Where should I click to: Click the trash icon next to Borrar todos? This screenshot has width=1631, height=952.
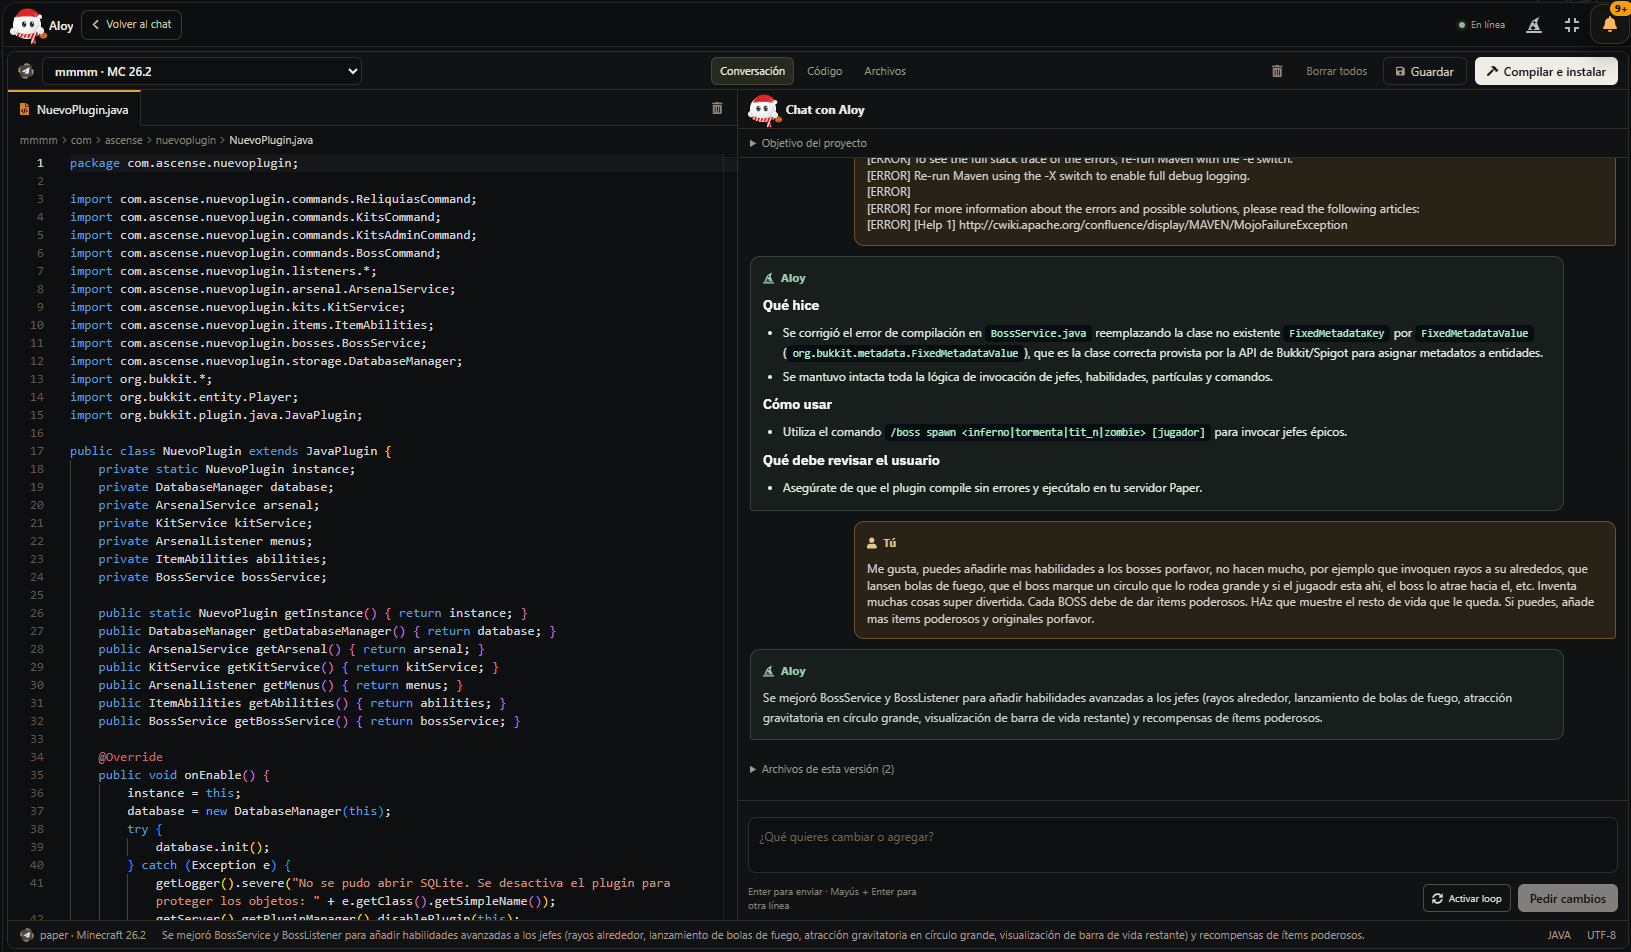click(x=1277, y=71)
